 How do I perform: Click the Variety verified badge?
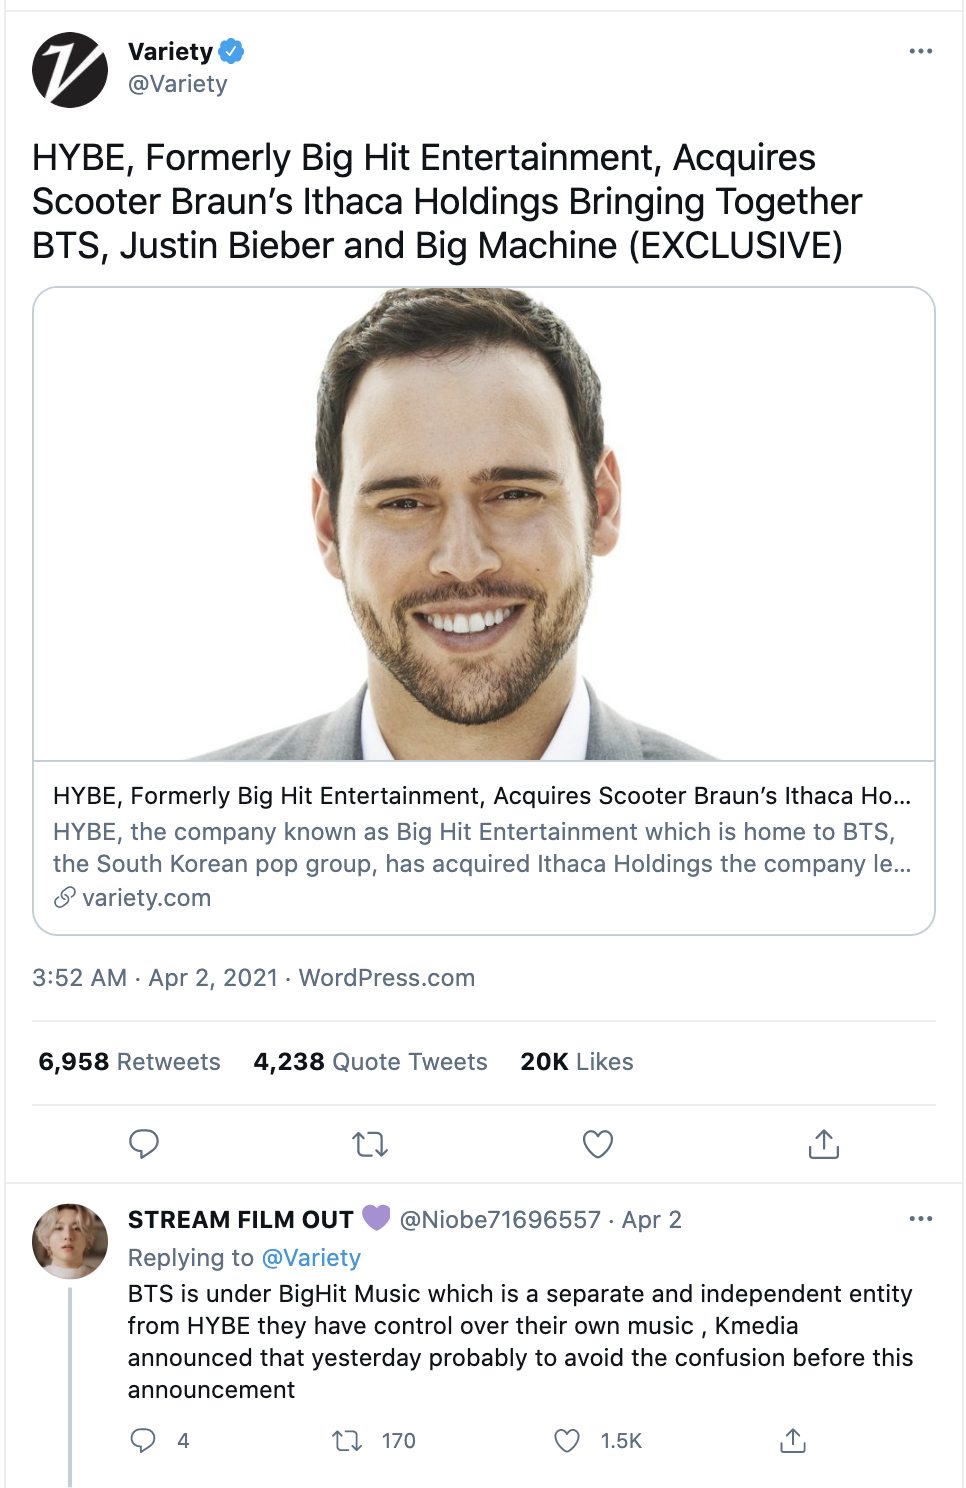(232, 50)
